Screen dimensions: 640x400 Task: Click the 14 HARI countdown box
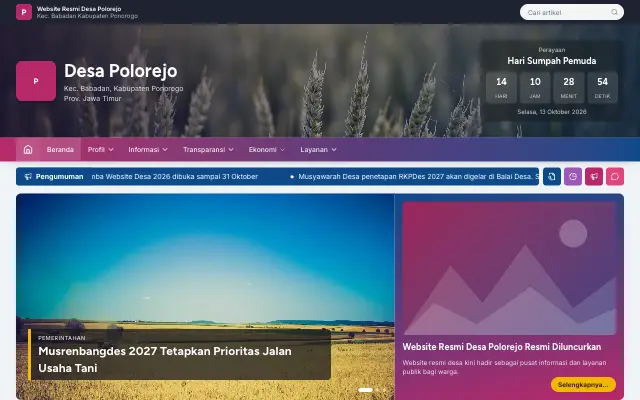pos(501,87)
